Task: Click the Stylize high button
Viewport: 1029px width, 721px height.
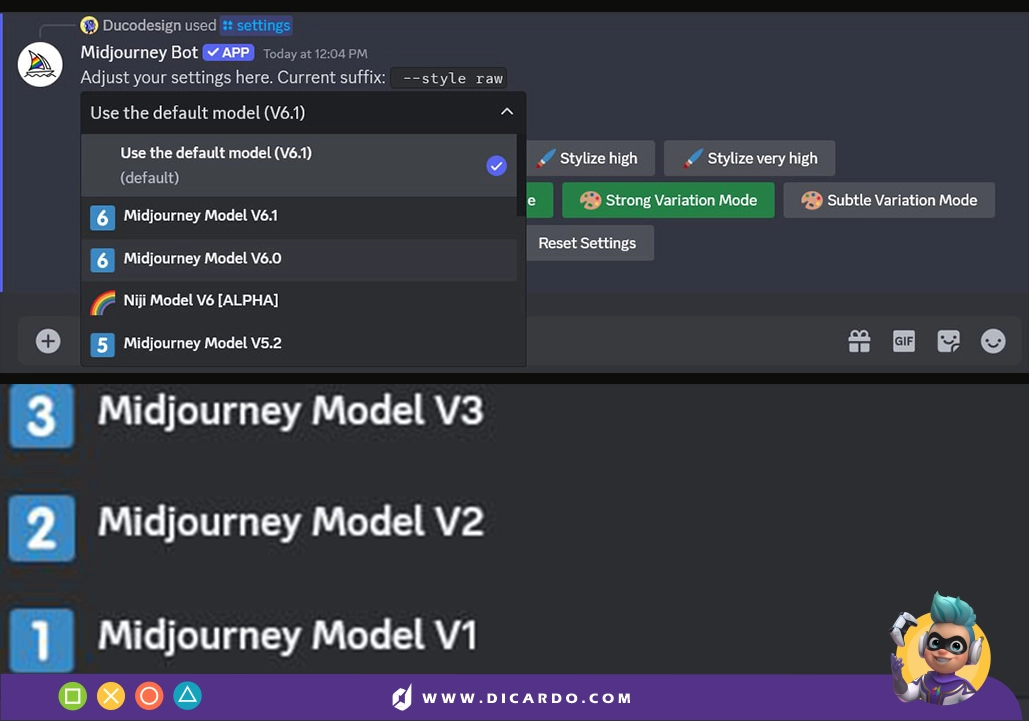Action: tap(591, 158)
